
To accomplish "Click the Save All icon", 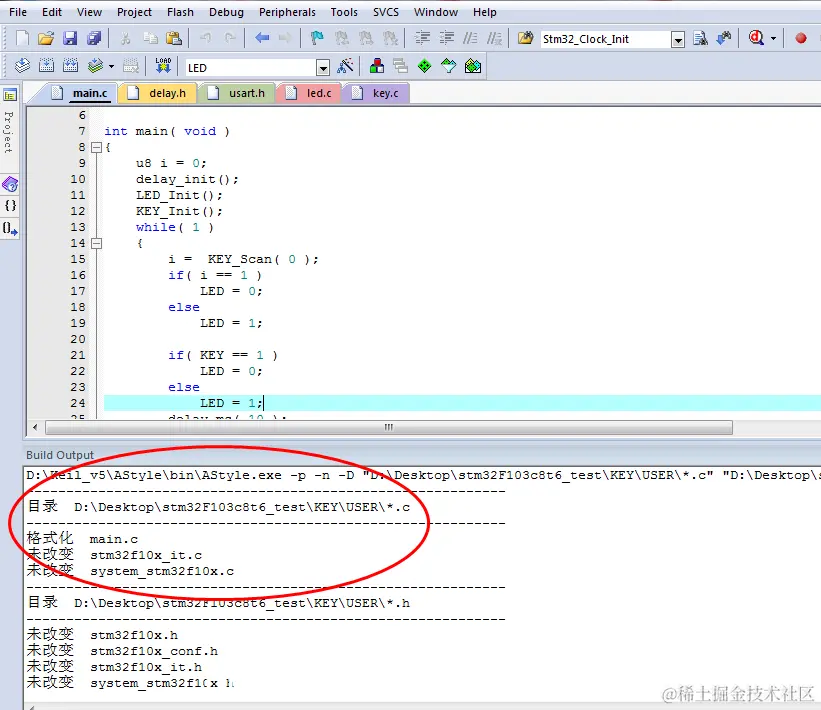I will point(94,38).
